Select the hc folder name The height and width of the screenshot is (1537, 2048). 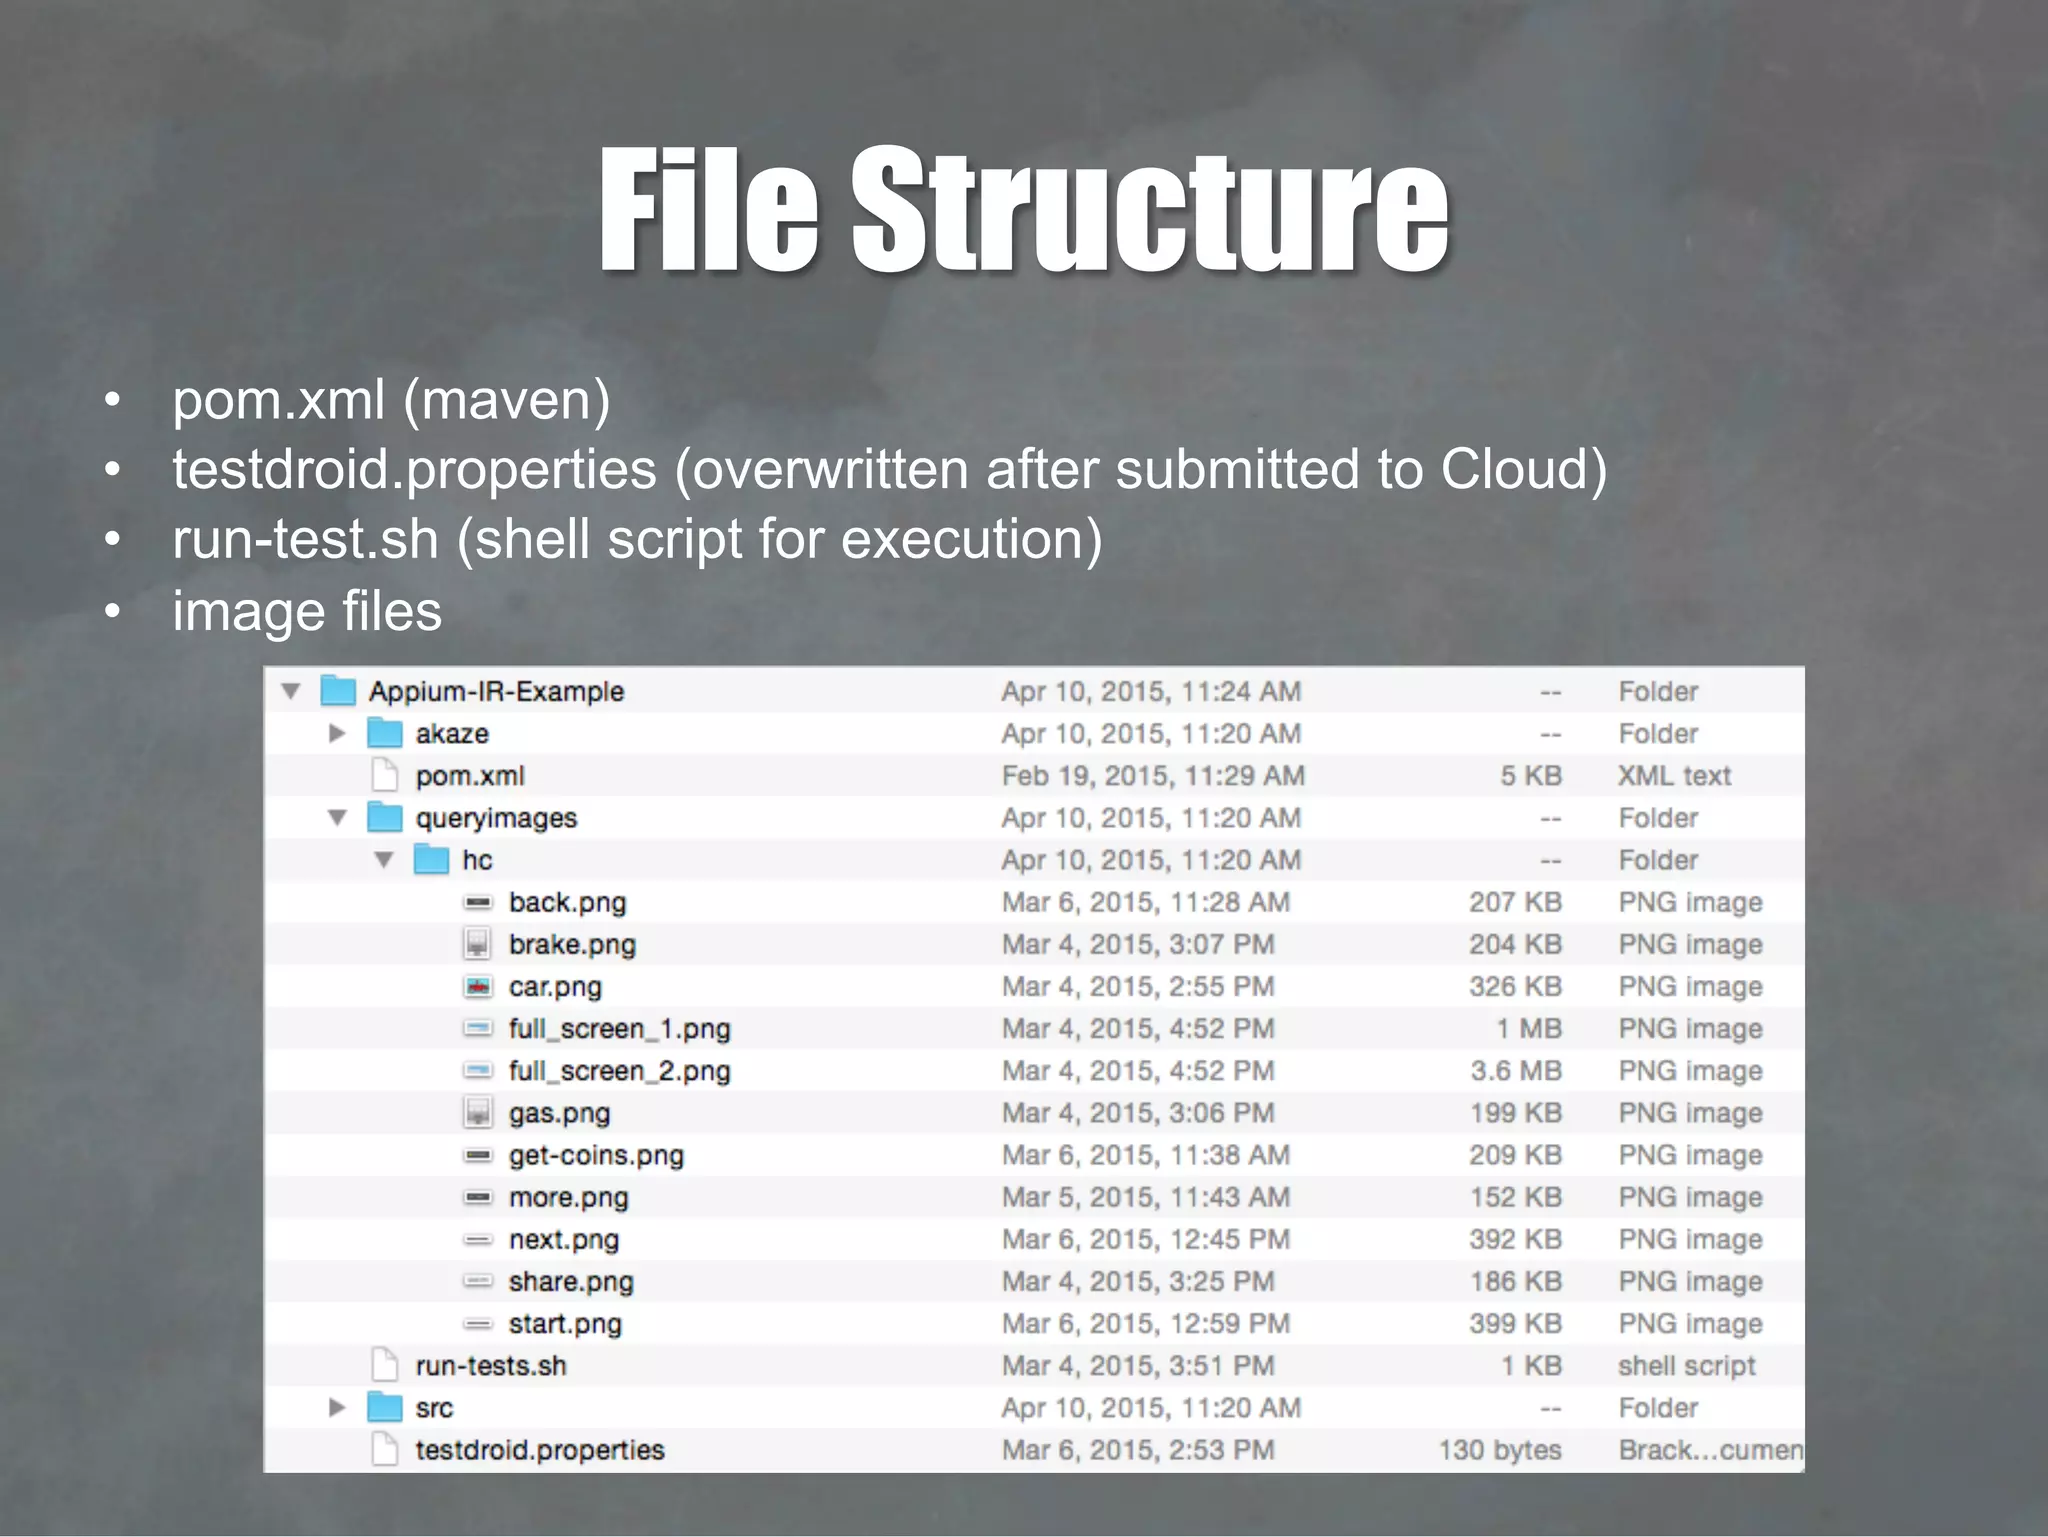(477, 860)
